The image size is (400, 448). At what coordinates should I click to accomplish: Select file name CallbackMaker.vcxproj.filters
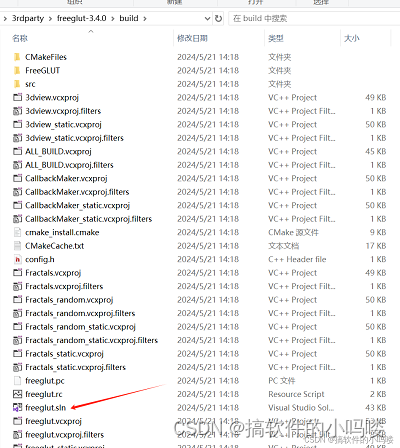[77, 192]
